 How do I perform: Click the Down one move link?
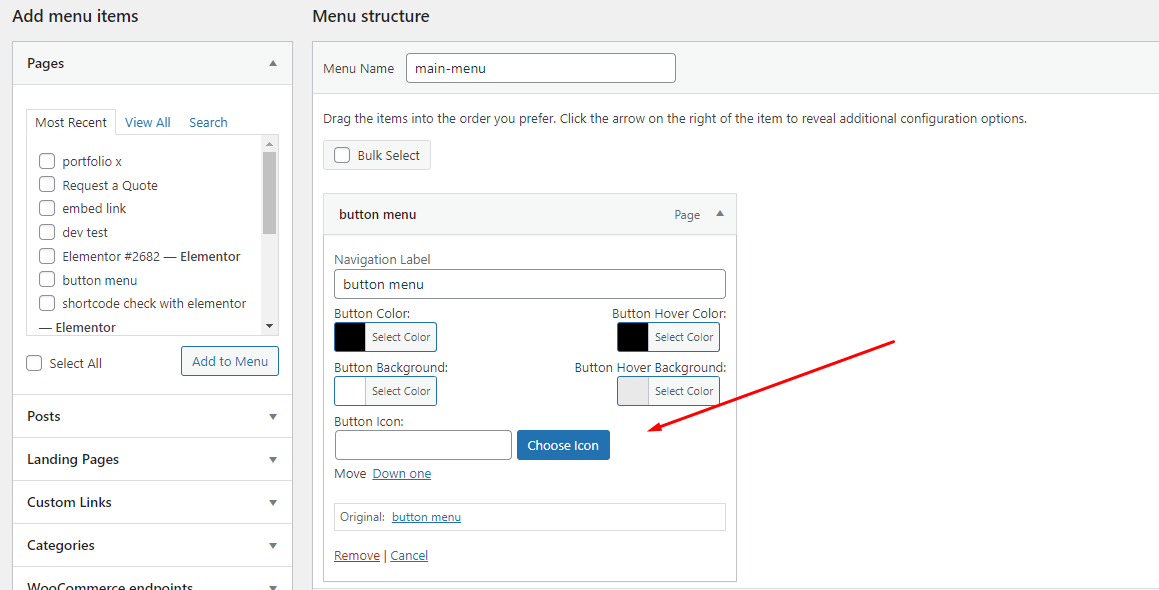402,473
